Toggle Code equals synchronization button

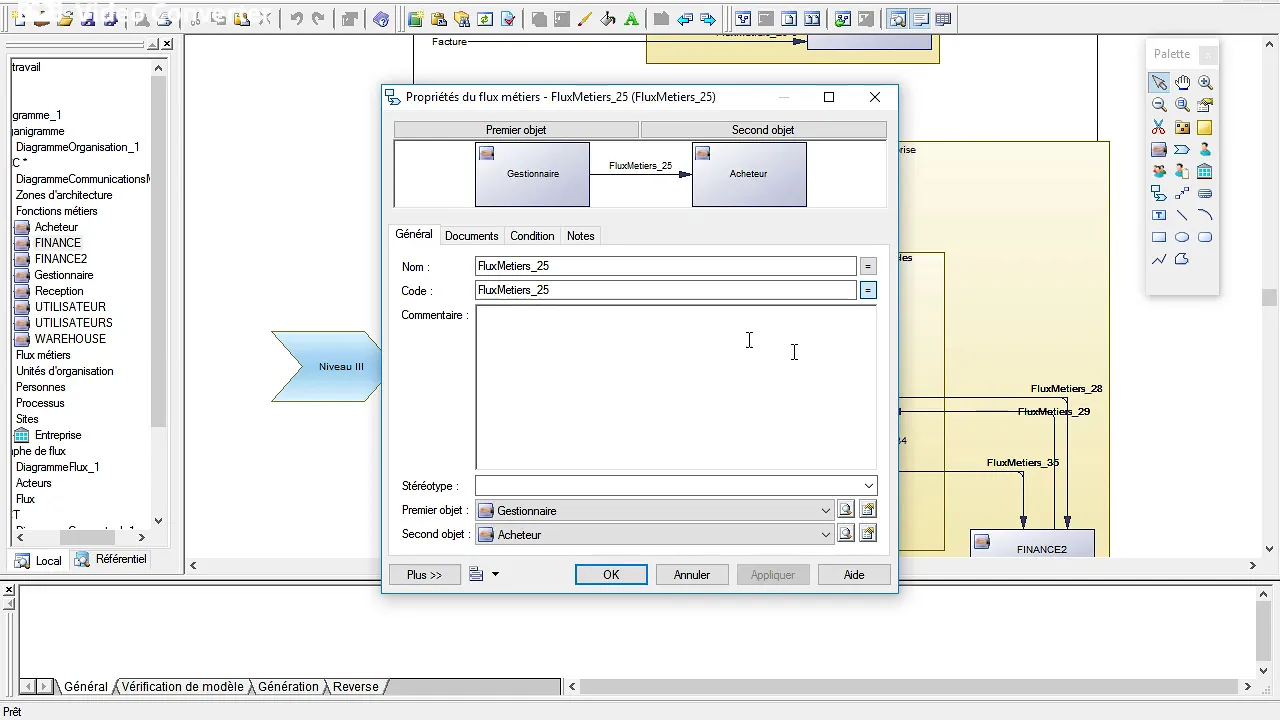868,290
